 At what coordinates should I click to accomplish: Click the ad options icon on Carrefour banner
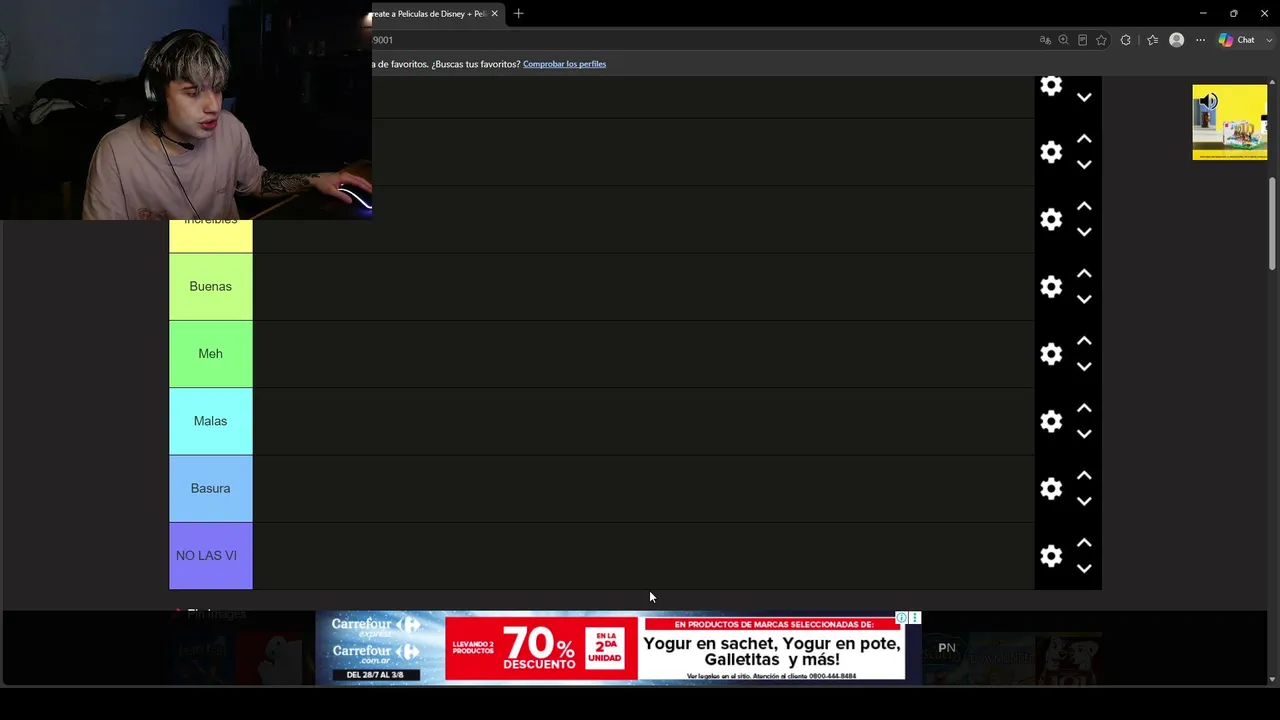[x=914, y=618]
